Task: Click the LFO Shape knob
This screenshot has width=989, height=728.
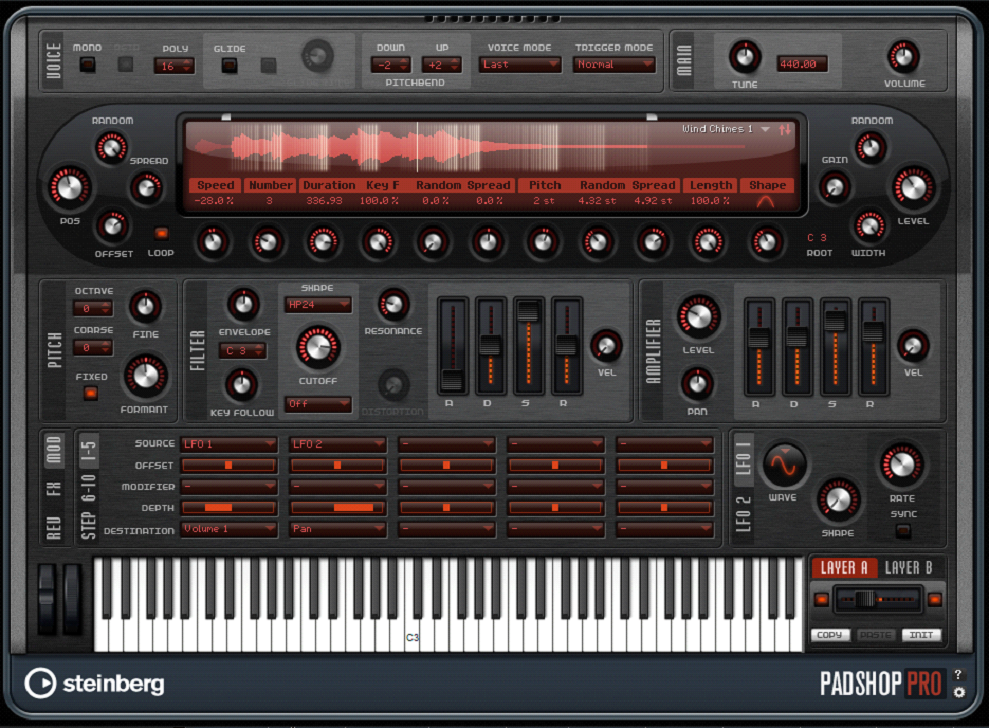Action: [x=838, y=500]
